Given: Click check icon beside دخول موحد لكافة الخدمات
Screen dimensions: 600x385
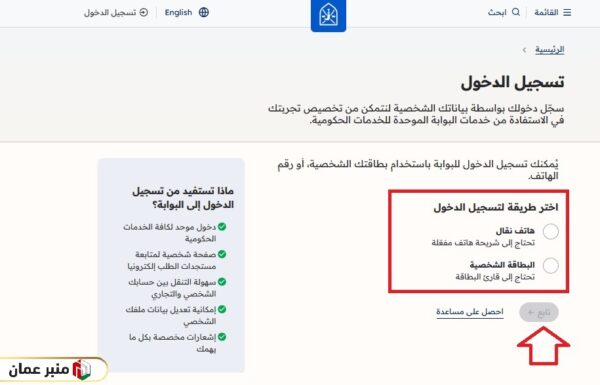Looking at the screenshot, I should coord(222,227).
